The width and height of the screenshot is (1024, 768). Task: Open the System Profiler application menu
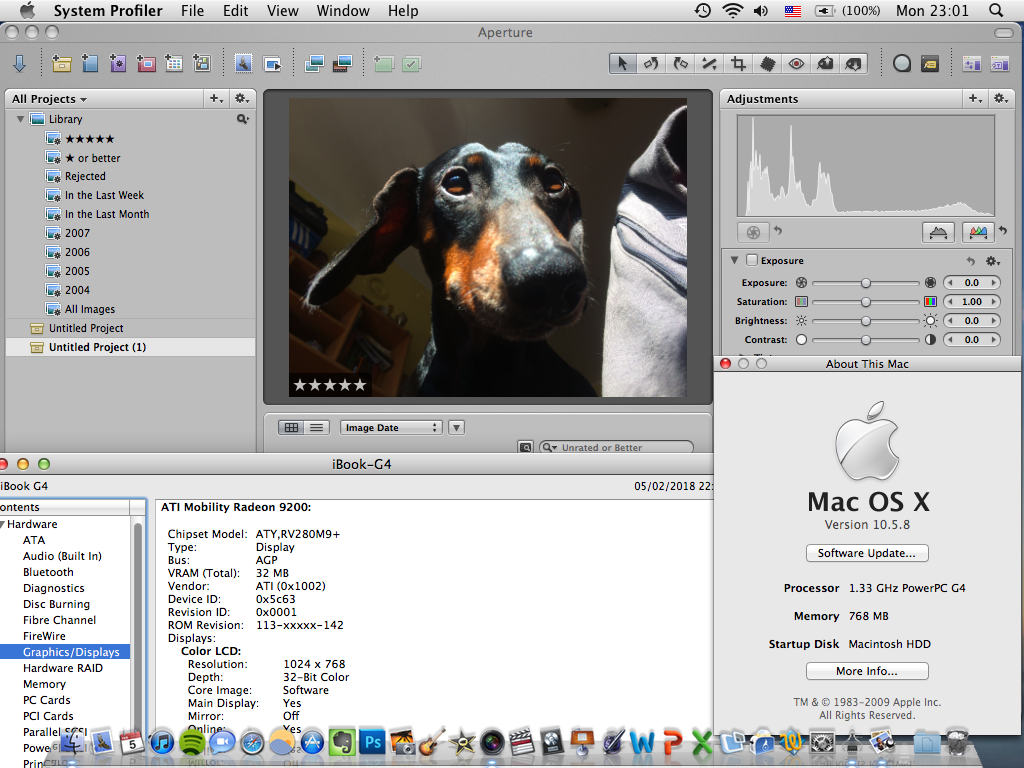(x=108, y=10)
